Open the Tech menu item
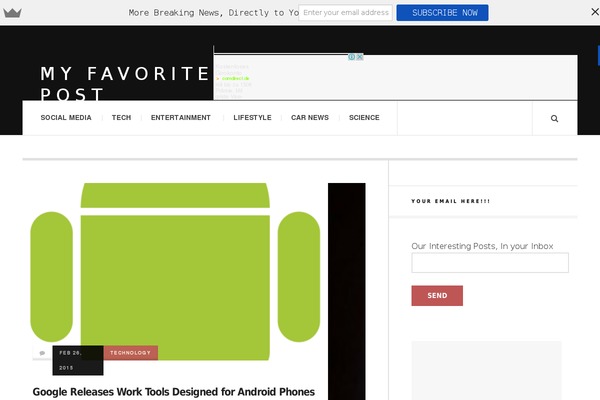Screen dimensions: 600x400 click(x=121, y=118)
